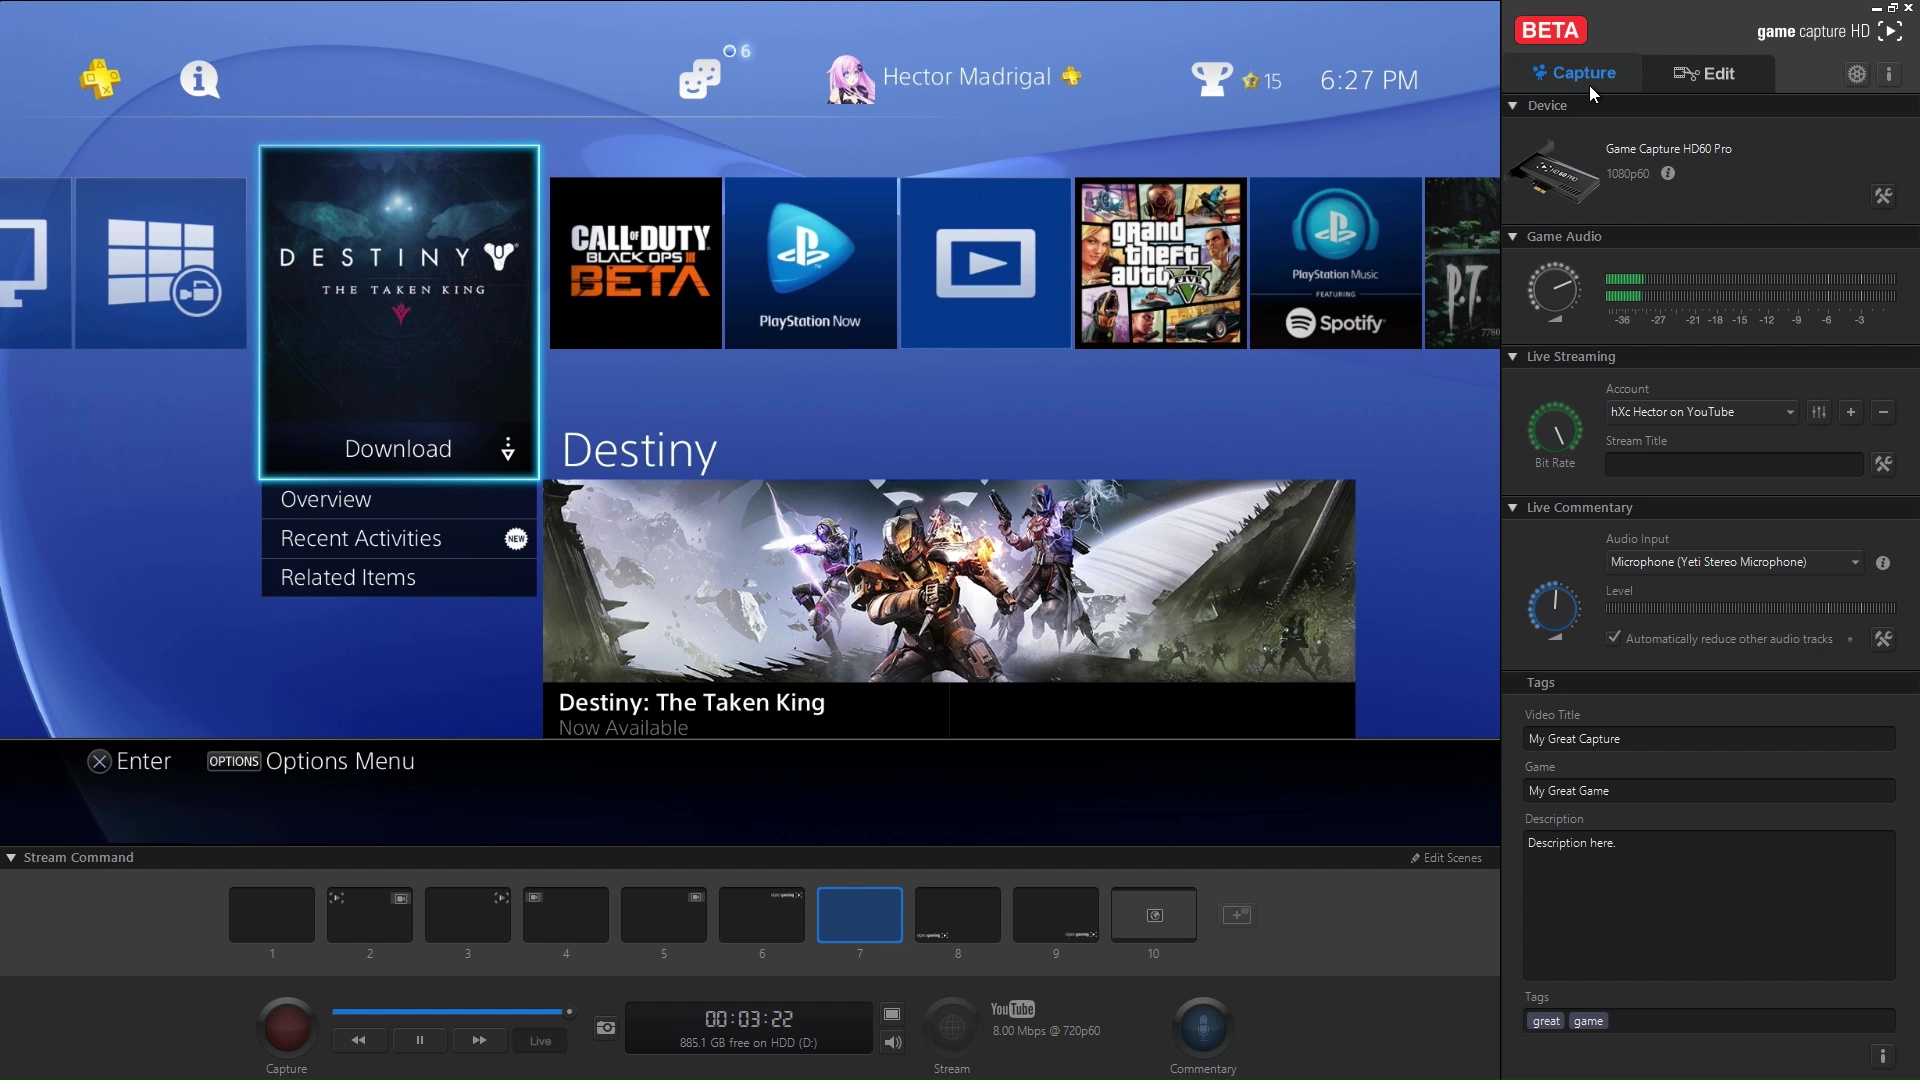Toggle the Commentary microphone button
Screen dimensions: 1920x1080
point(1203,1027)
